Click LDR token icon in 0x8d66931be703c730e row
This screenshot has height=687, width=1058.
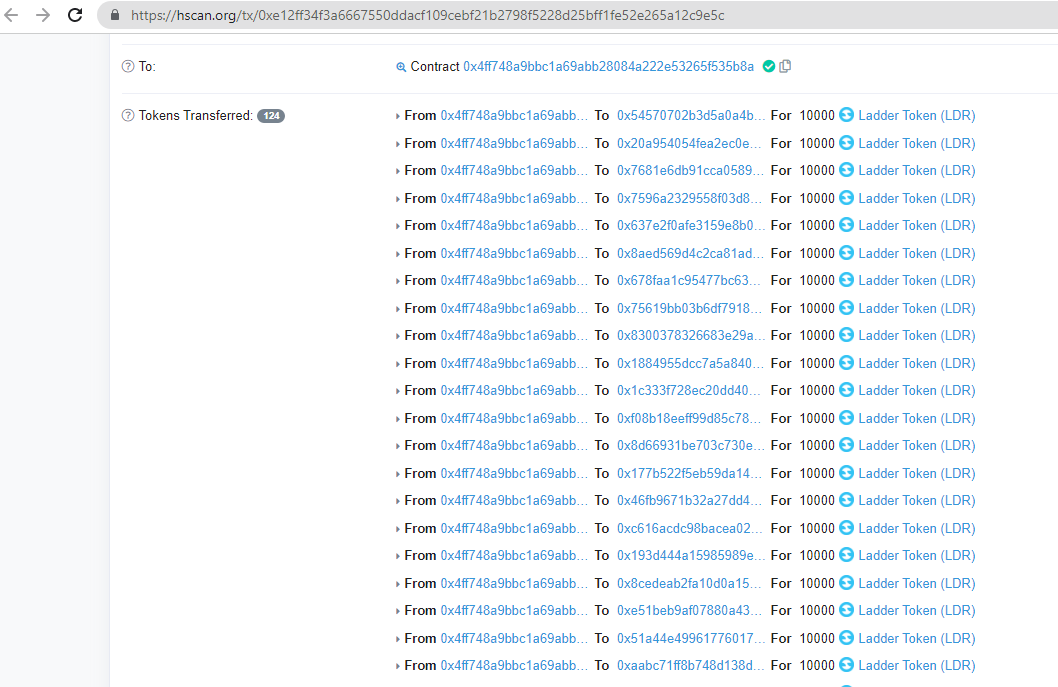(846, 445)
